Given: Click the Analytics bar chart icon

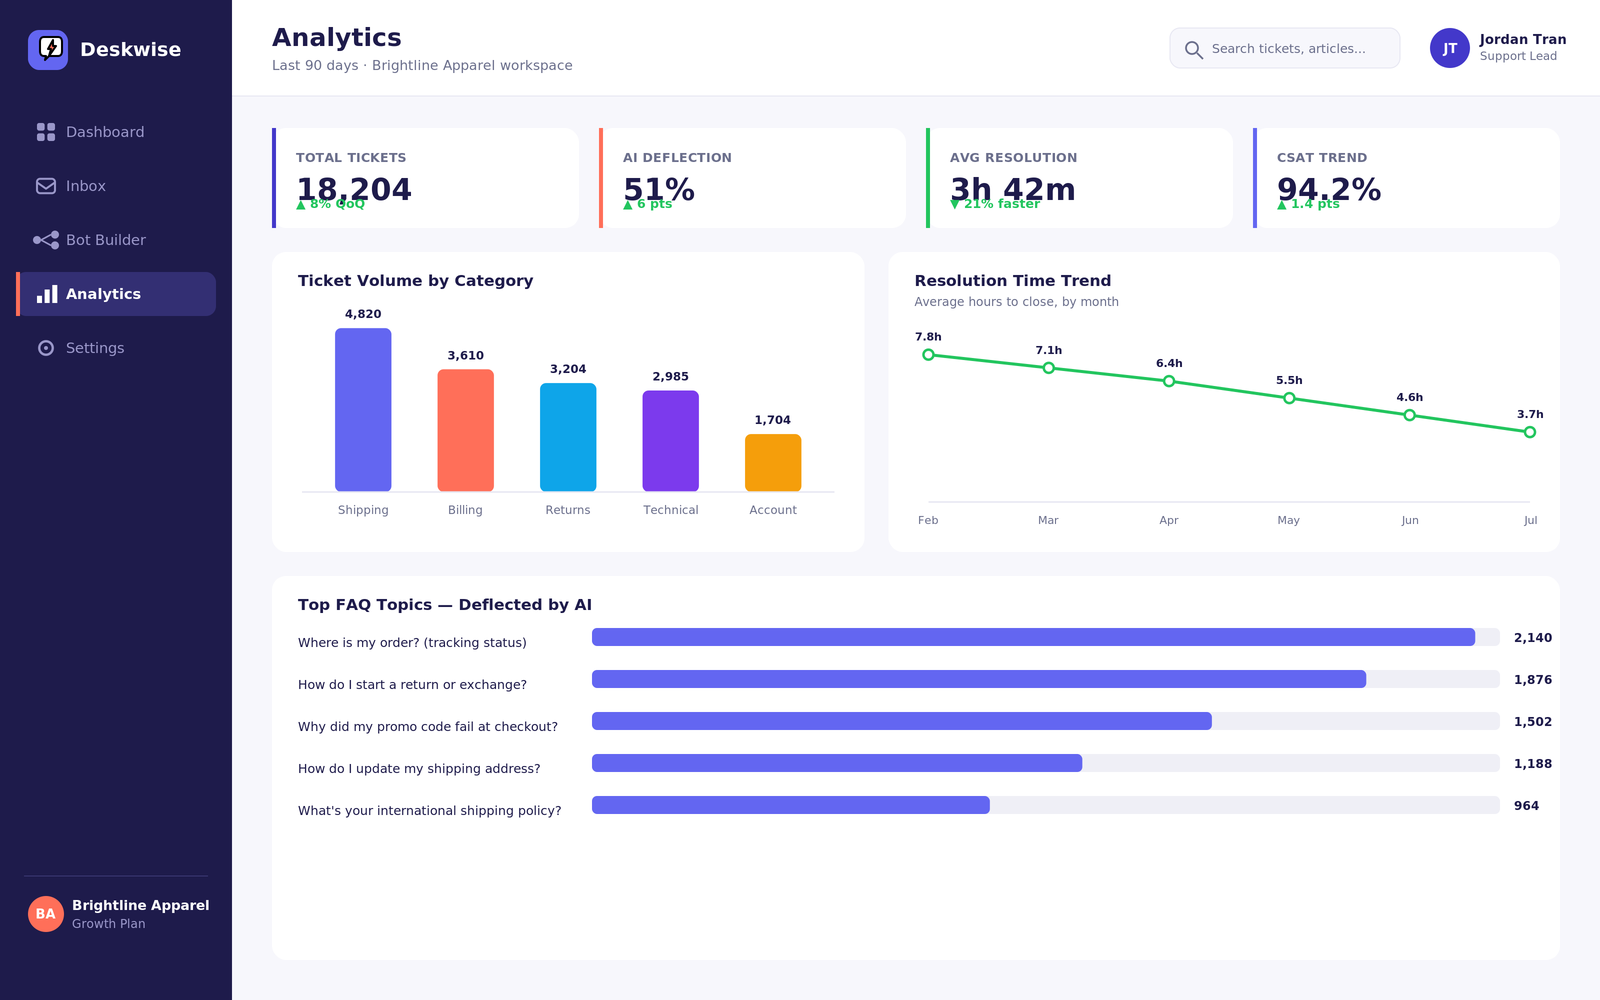Looking at the screenshot, I should pyautogui.click(x=47, y=294).
